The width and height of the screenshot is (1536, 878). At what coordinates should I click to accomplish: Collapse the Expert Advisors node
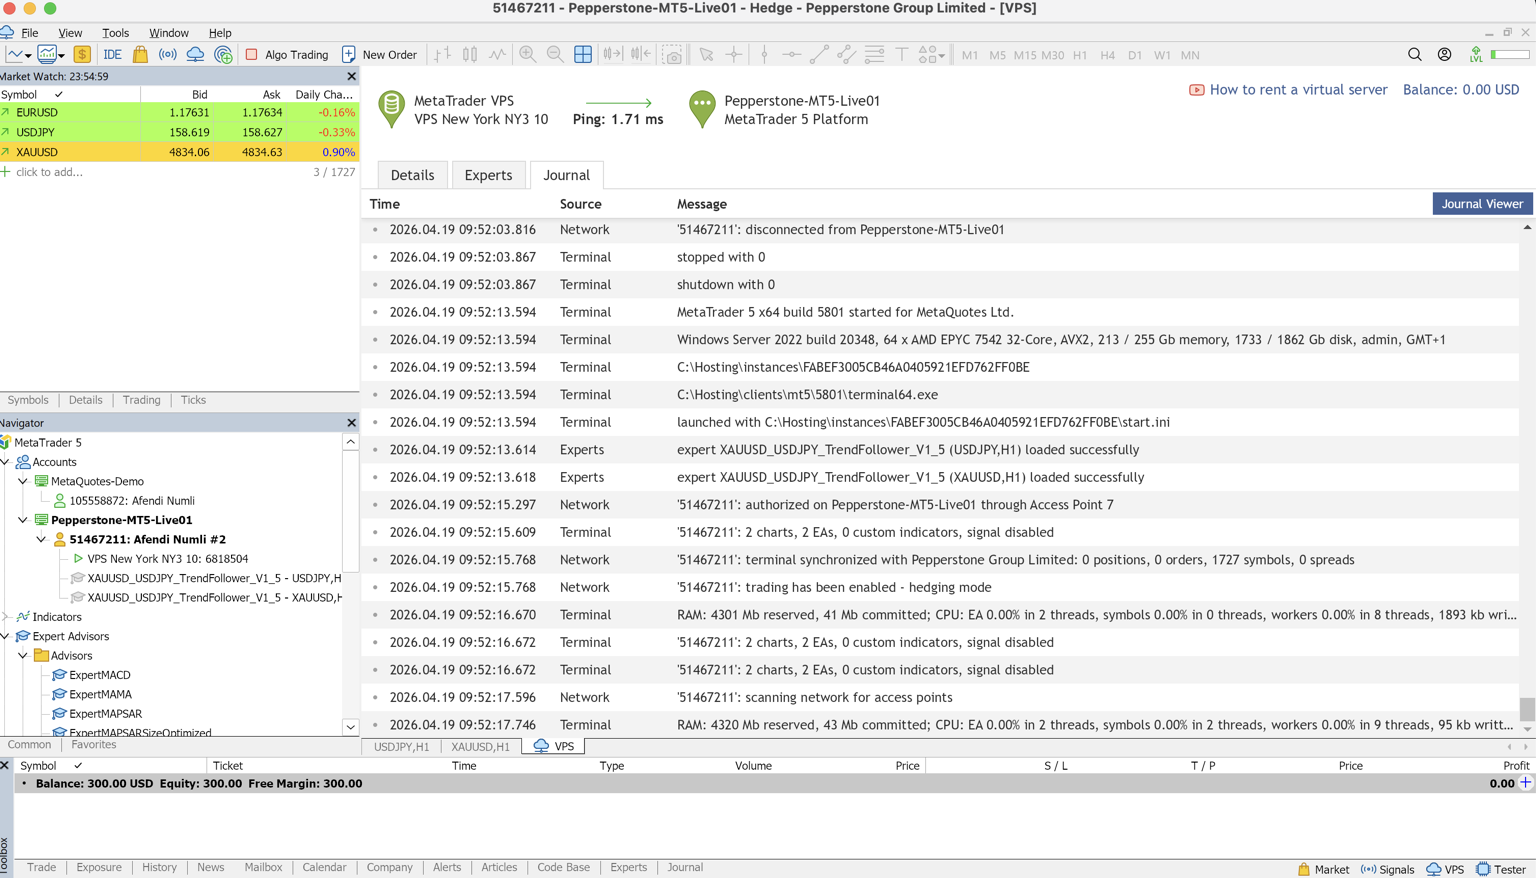click(6, 636)
